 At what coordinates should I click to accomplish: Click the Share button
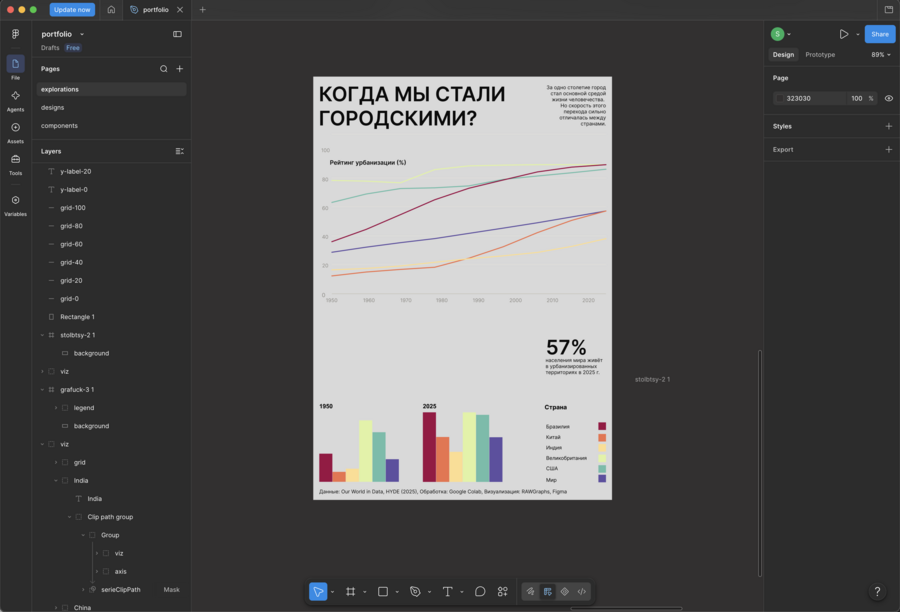879,34
